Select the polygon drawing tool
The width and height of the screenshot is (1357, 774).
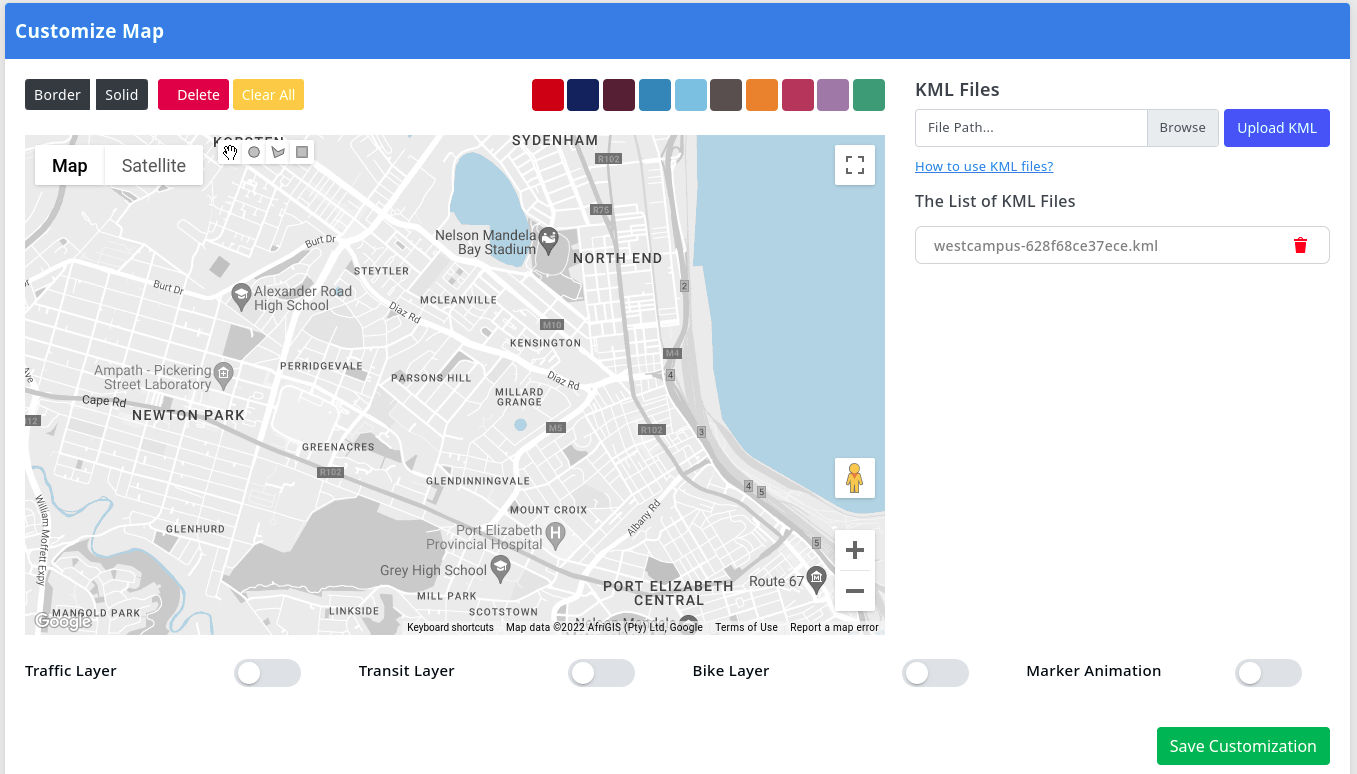(x=278, y=151)
